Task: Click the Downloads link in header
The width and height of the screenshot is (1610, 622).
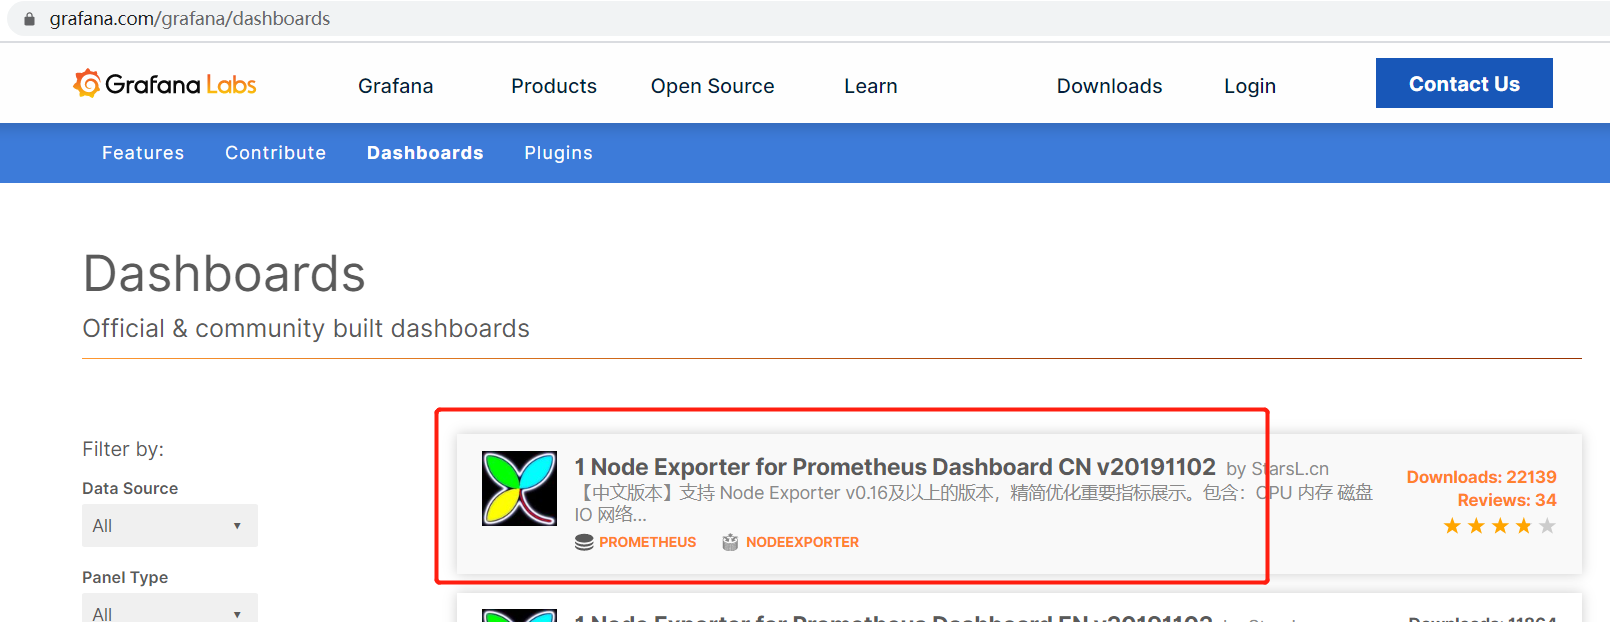Action: [x=1109, y=86]
